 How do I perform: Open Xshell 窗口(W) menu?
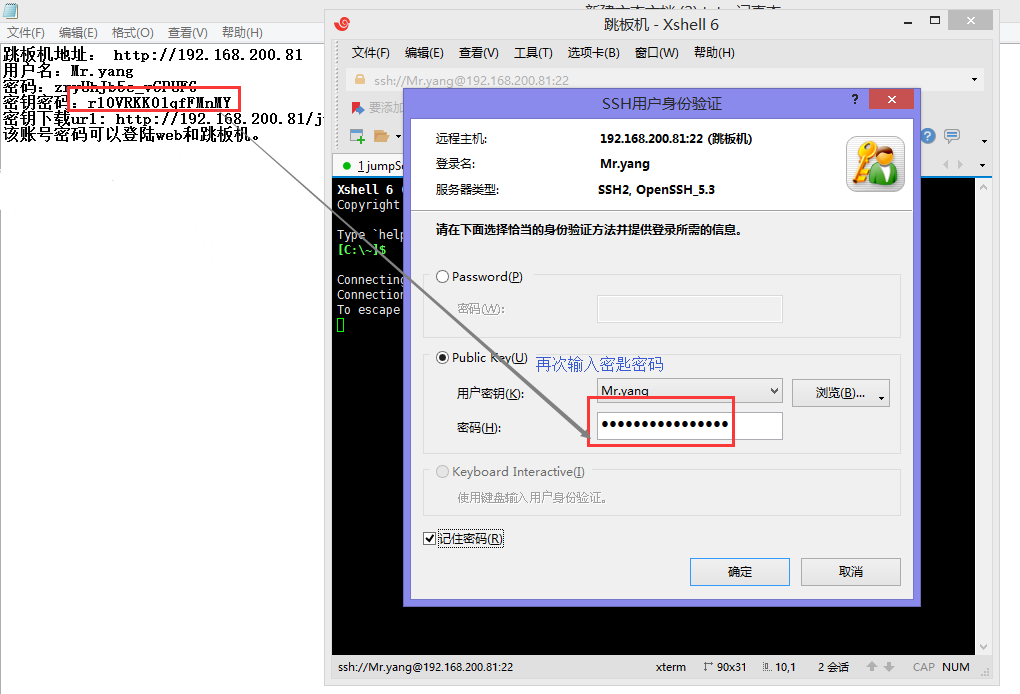(656, 53)
